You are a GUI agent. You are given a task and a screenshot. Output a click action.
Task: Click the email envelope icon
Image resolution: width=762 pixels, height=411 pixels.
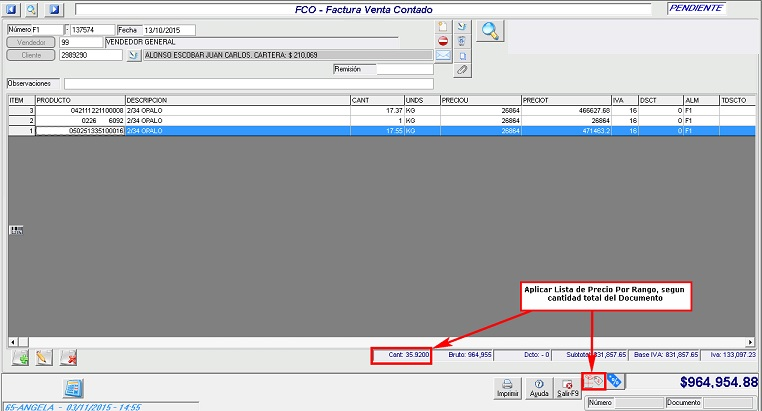[443, 56]
